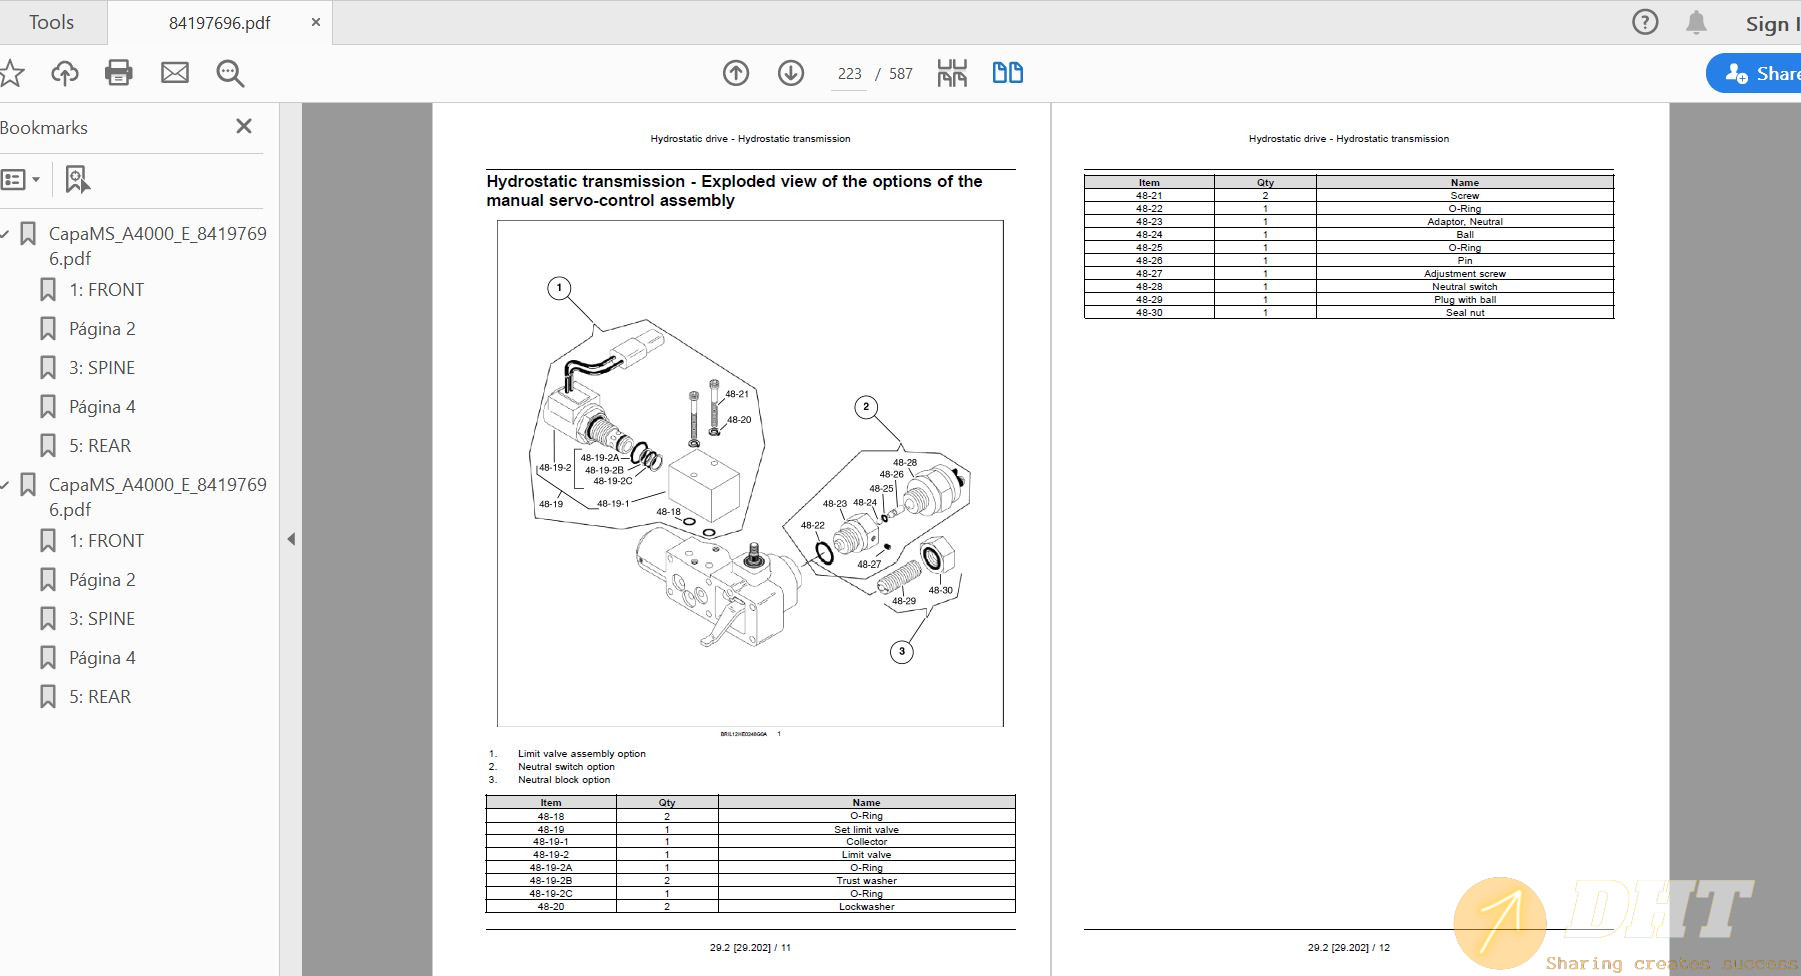The image size is (1801, 976).
Task: Collapse the left navigation pane arrow
Action: pos(291,539)
